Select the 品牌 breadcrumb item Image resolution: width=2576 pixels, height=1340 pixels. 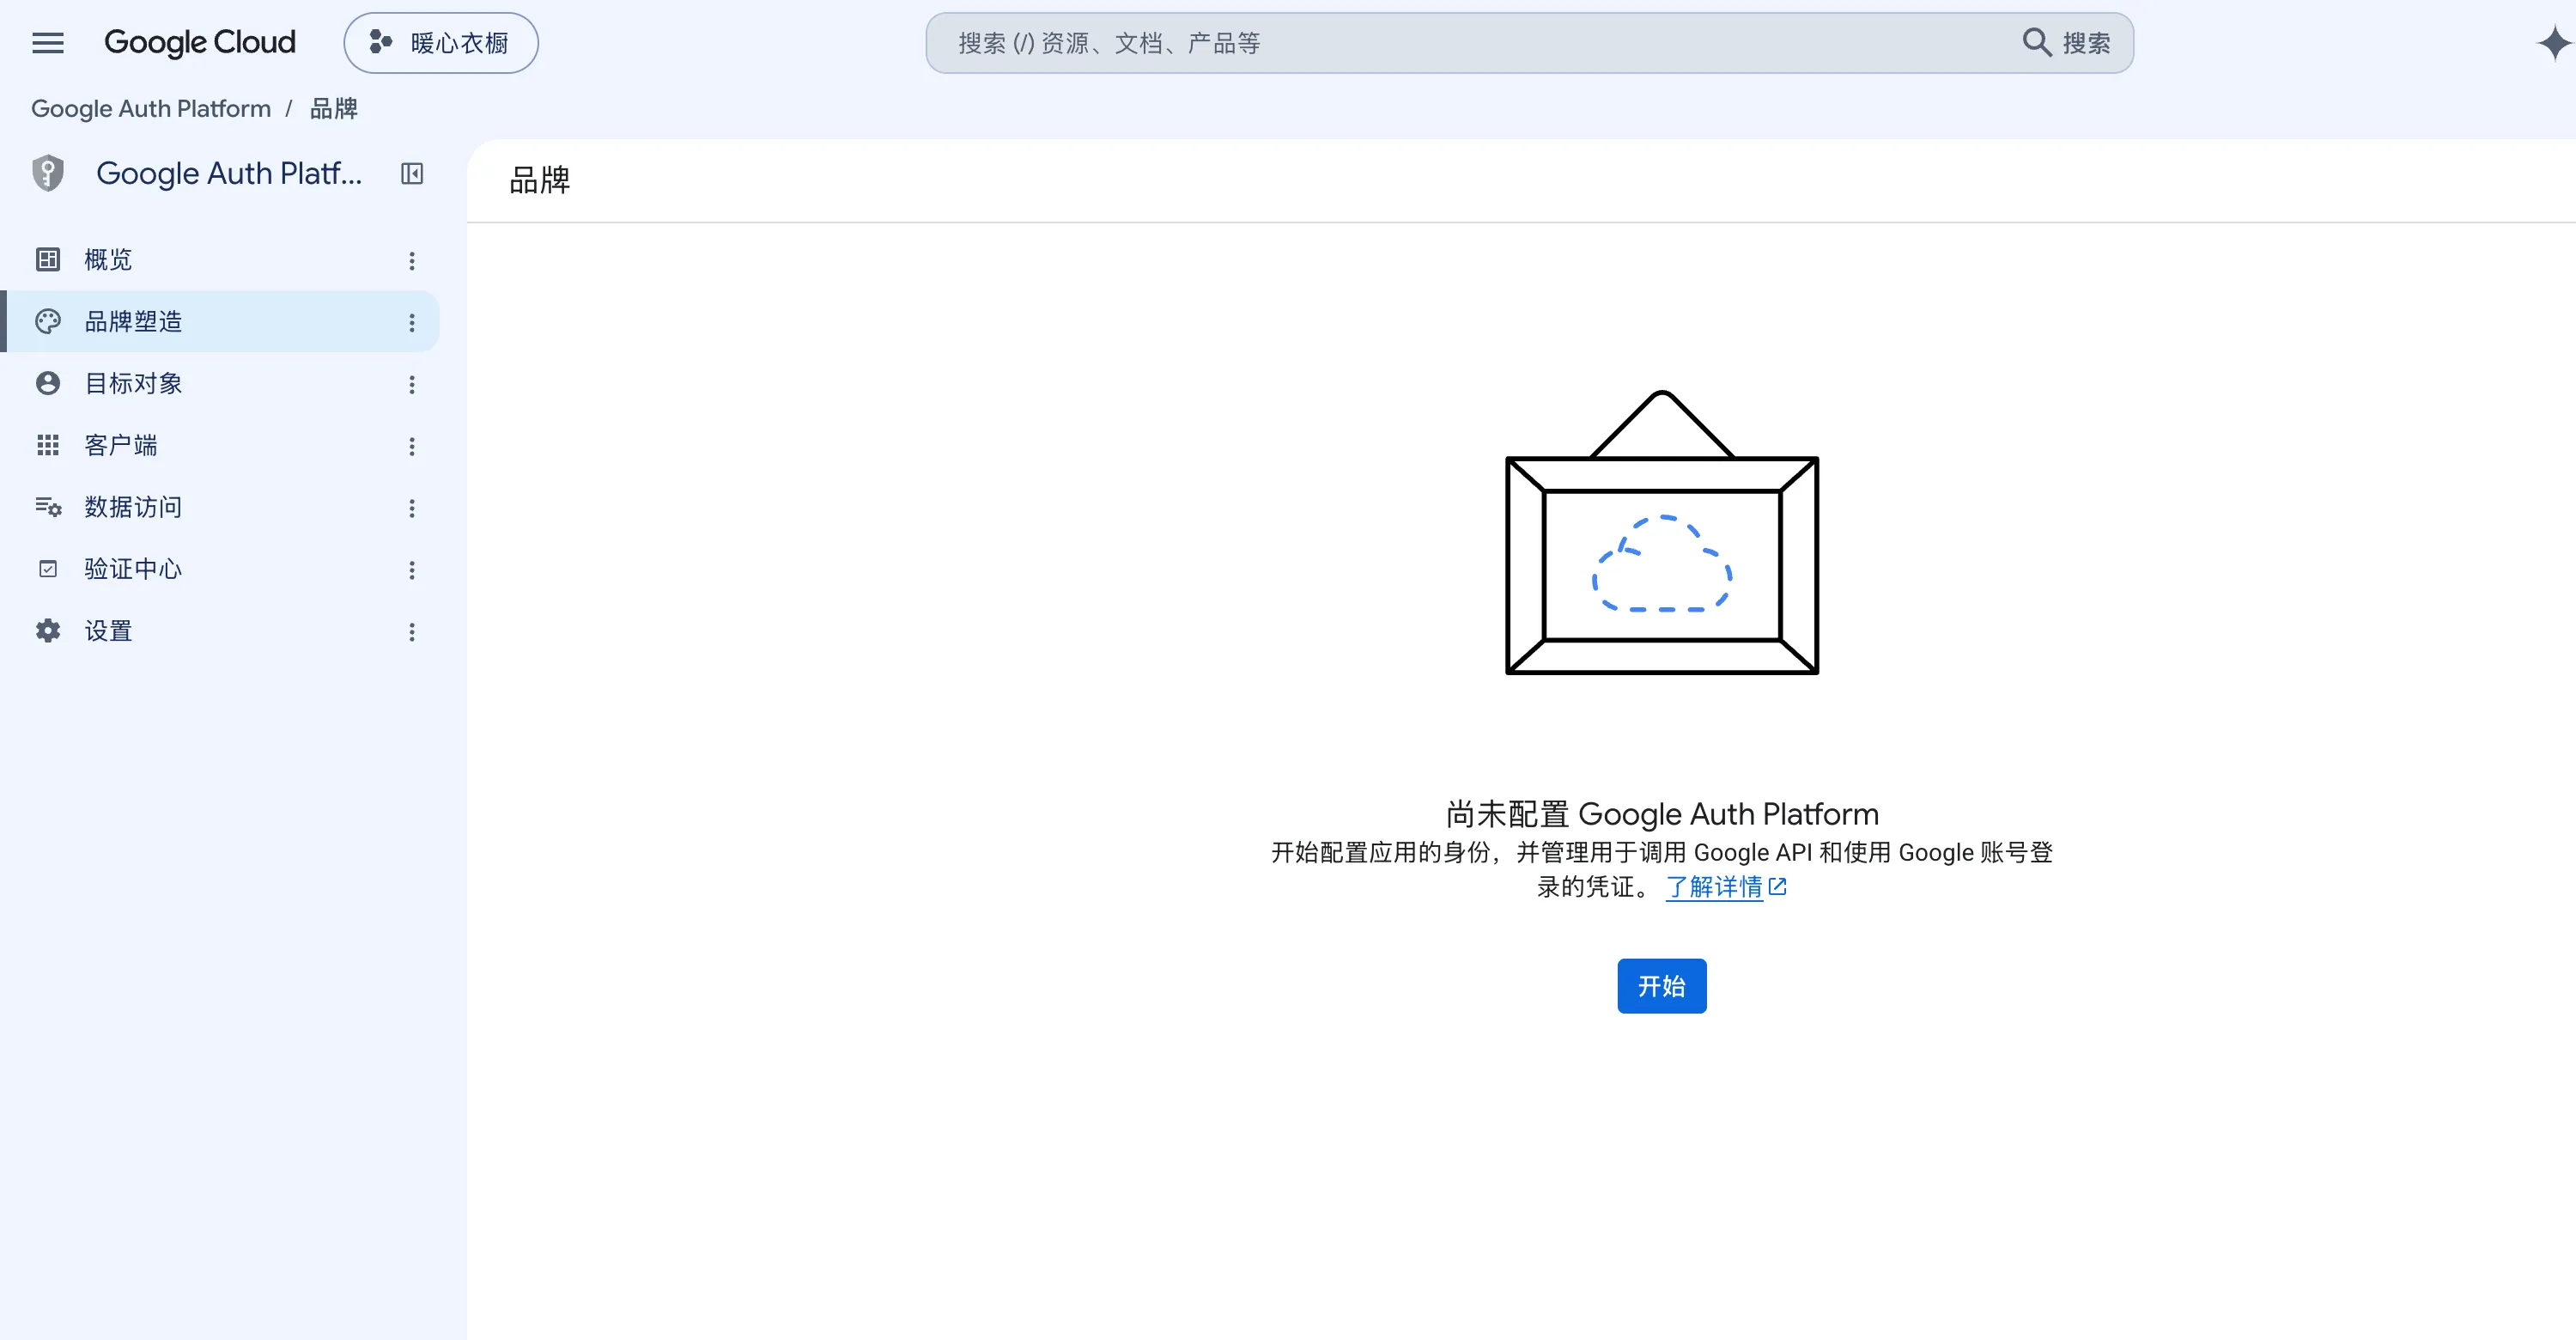334,108
